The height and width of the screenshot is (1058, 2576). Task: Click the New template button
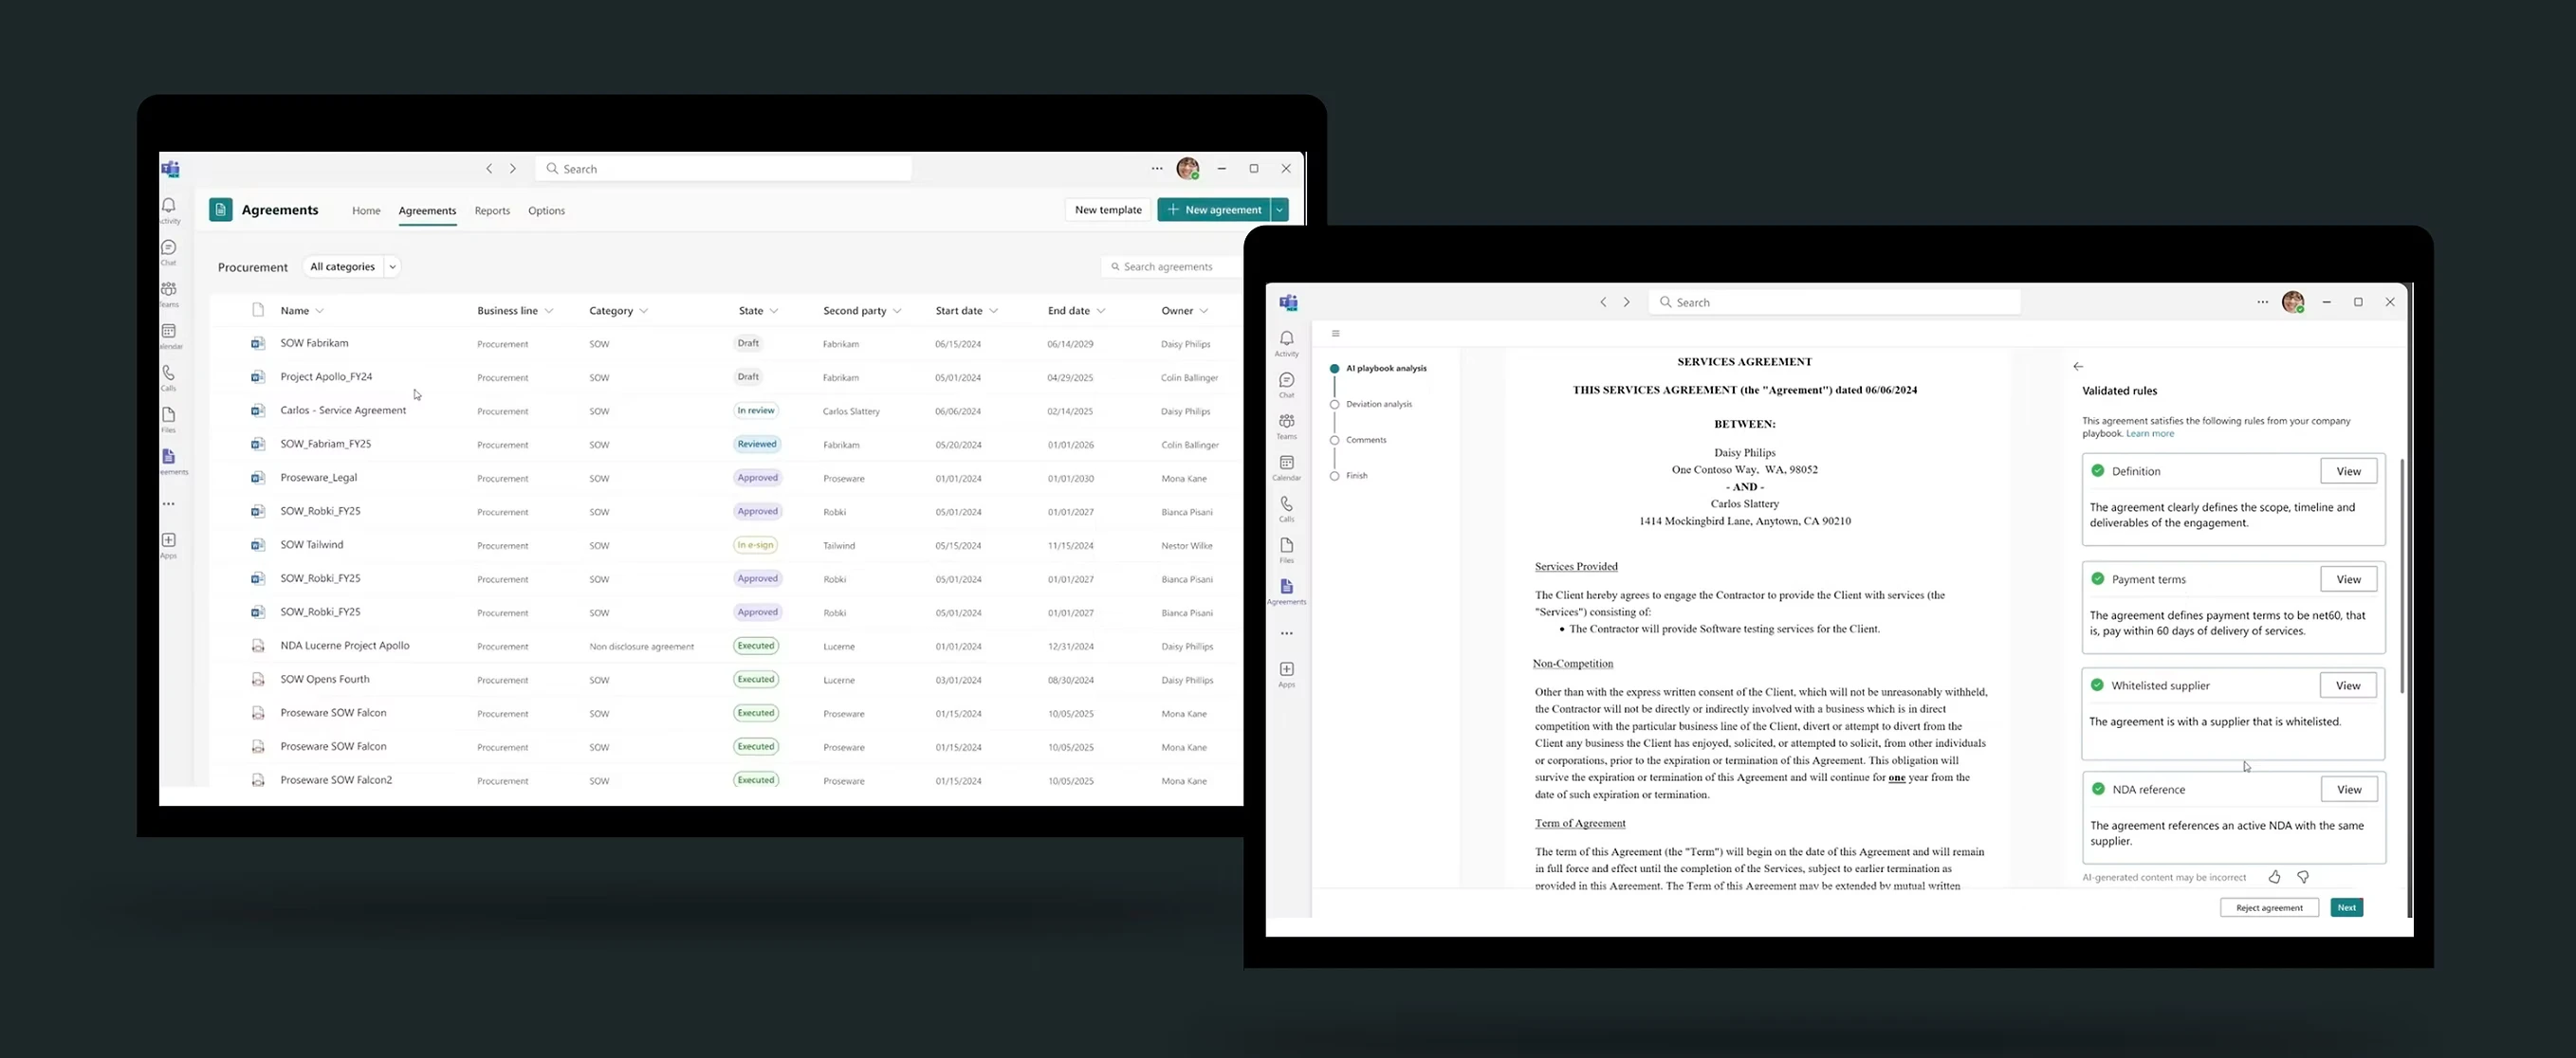point(1108,210)
